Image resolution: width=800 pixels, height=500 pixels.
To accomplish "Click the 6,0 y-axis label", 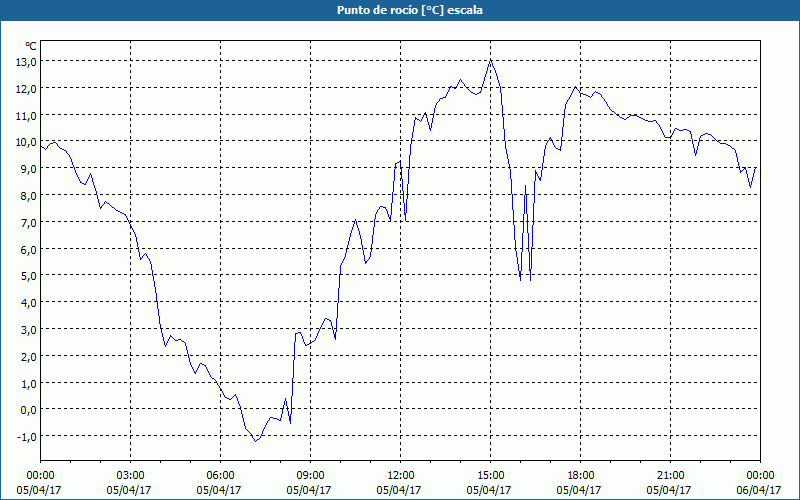I will [28, 249].
